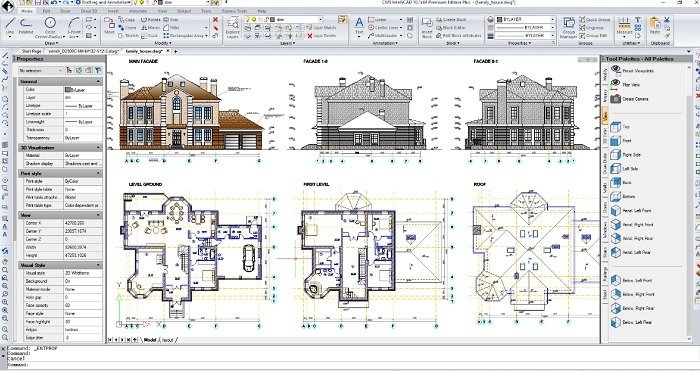This screenshot has width=700, height=371.
Task: Switch to the family_house.dwg tab
Action: (x=145, y=51)
